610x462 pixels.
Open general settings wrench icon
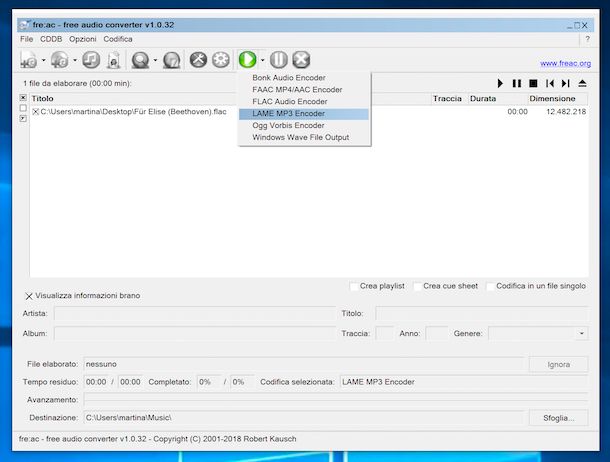[x=198, y=60]
